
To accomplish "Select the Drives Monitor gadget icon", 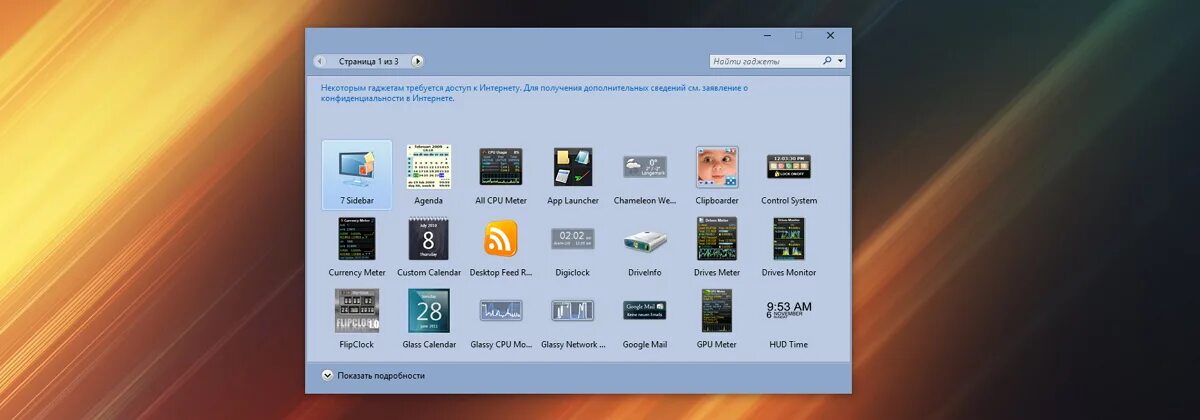I will click(x=789, y=238).
